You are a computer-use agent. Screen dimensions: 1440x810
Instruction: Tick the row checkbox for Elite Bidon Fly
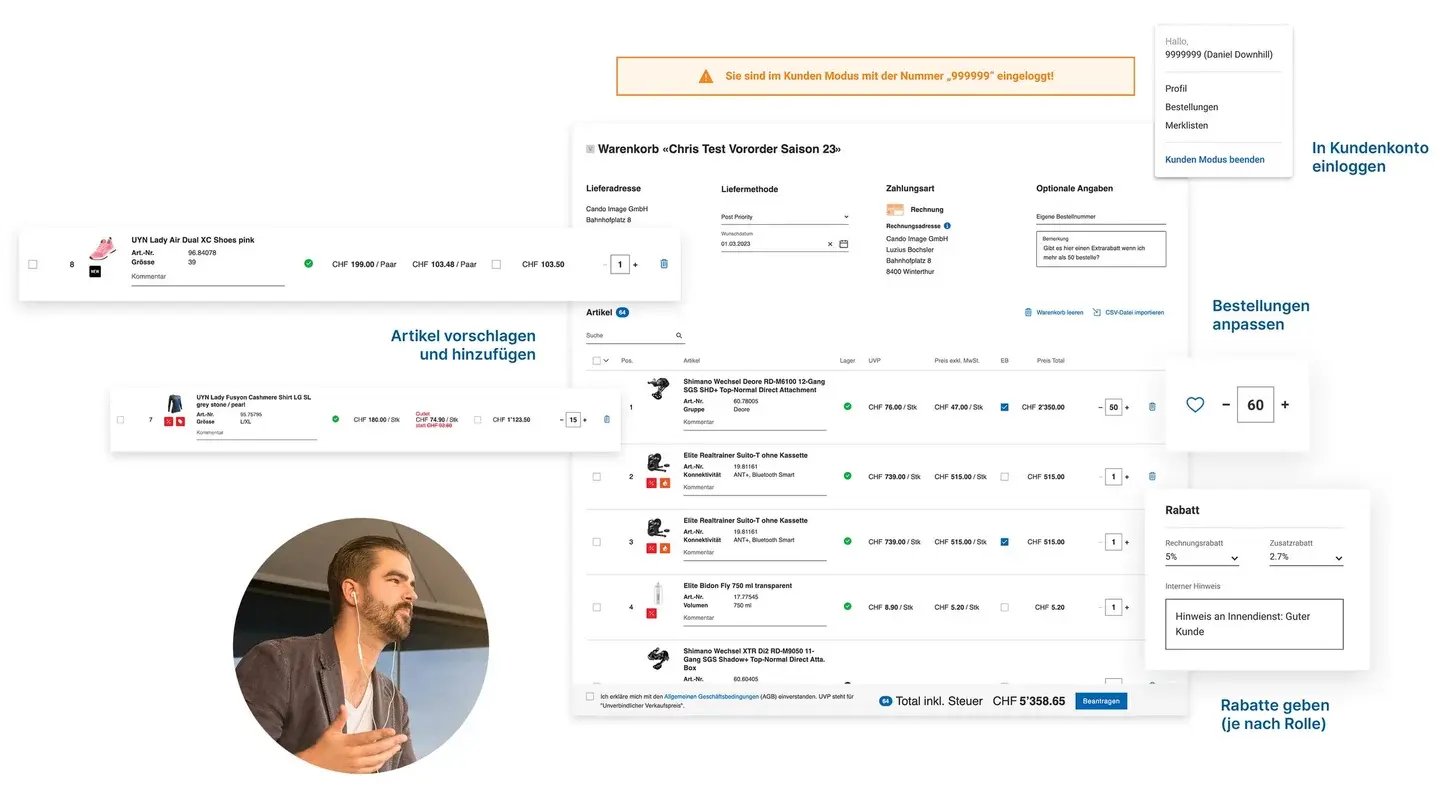pos(597,607)
